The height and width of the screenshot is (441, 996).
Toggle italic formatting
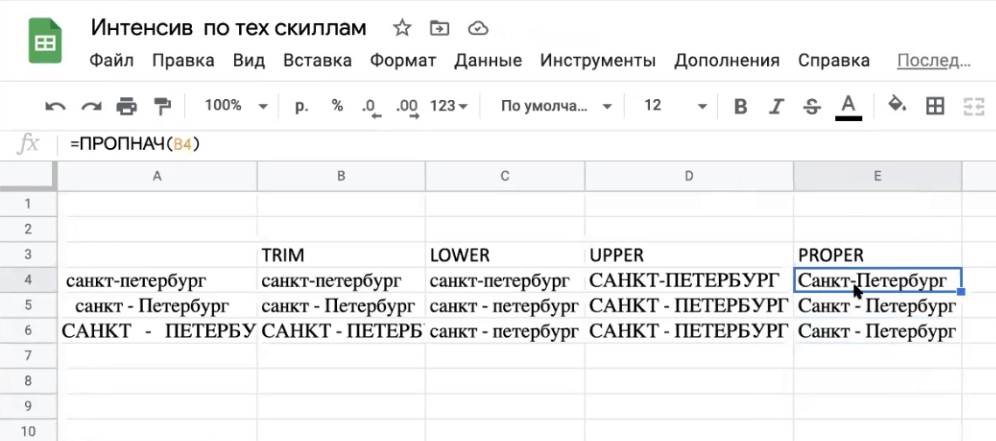(775, 107)
